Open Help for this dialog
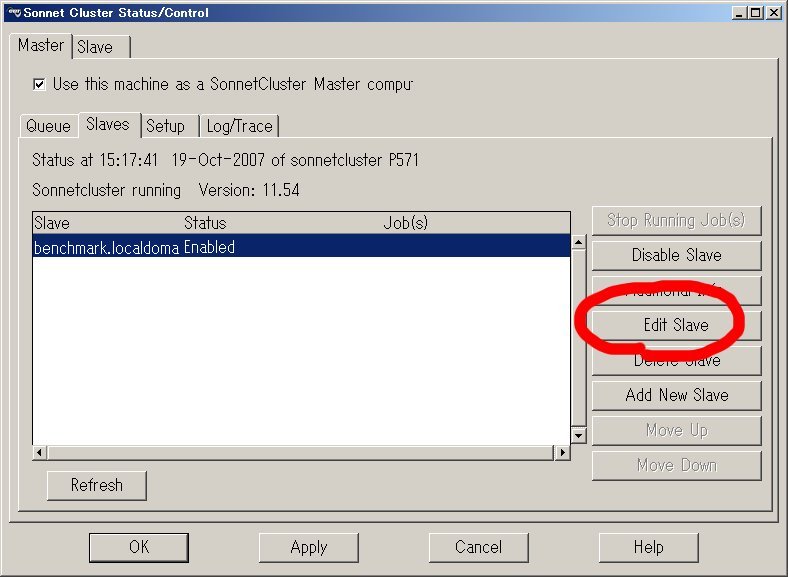Viewport: 788px width, 577px height. click(648, 547)
